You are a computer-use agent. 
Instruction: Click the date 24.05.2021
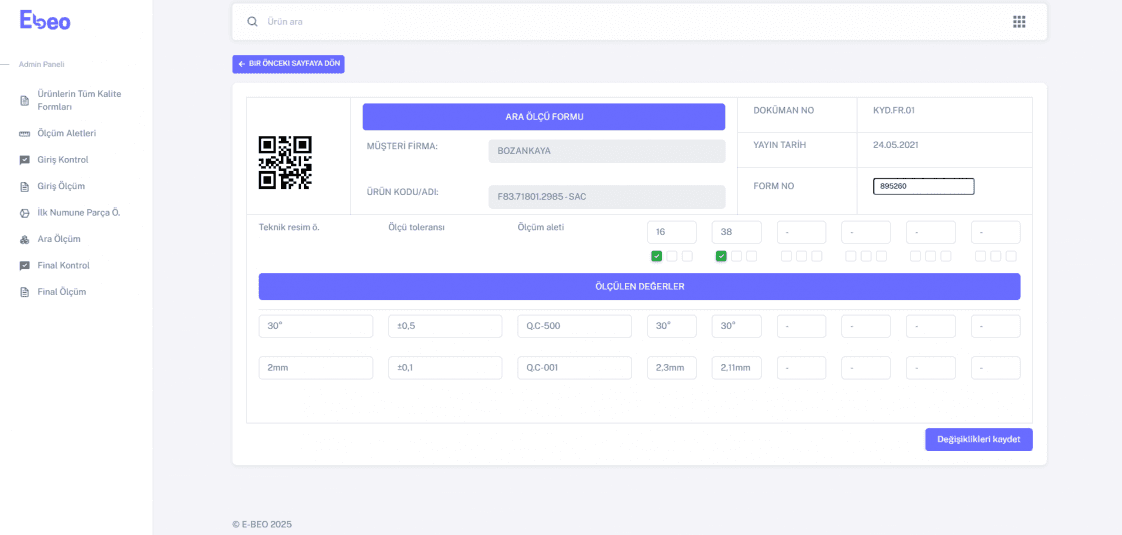(x=896, y=145)
